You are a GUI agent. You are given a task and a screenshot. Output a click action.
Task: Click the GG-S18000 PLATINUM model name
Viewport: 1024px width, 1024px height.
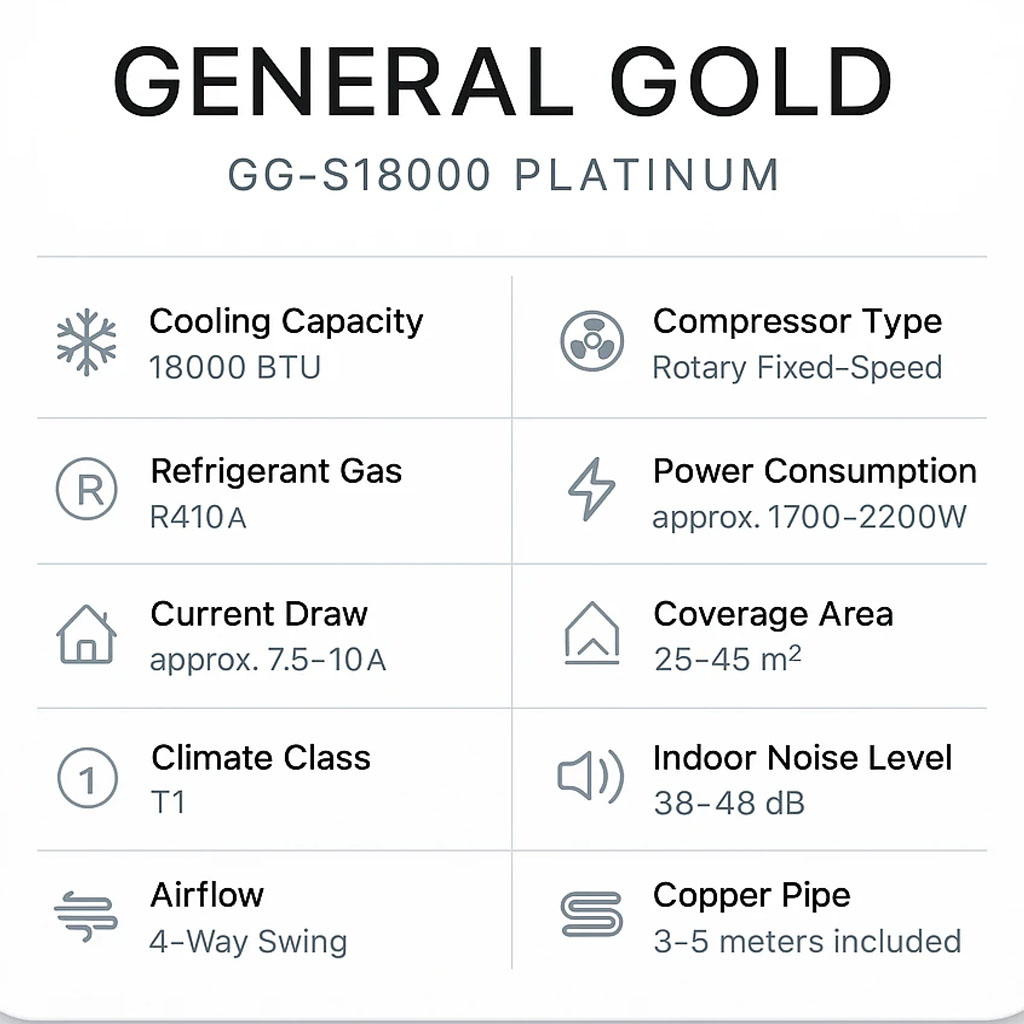pyautogui.click(x=503, y=176)
